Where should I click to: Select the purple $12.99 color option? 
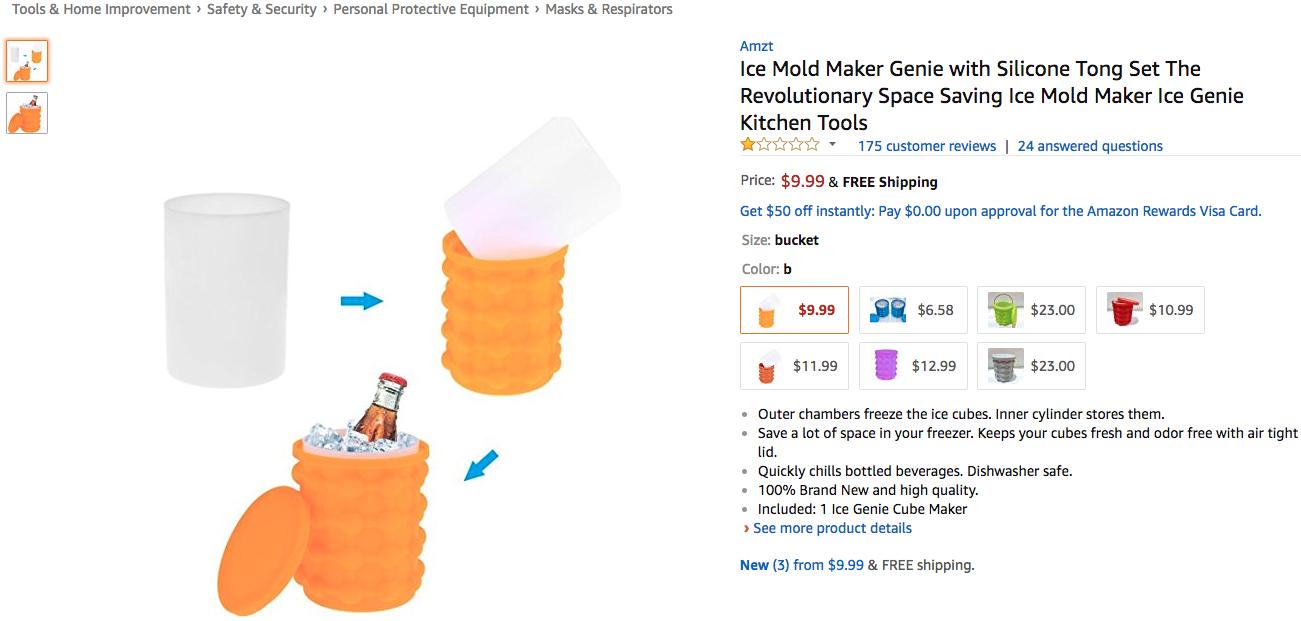(x=913, y=366)
